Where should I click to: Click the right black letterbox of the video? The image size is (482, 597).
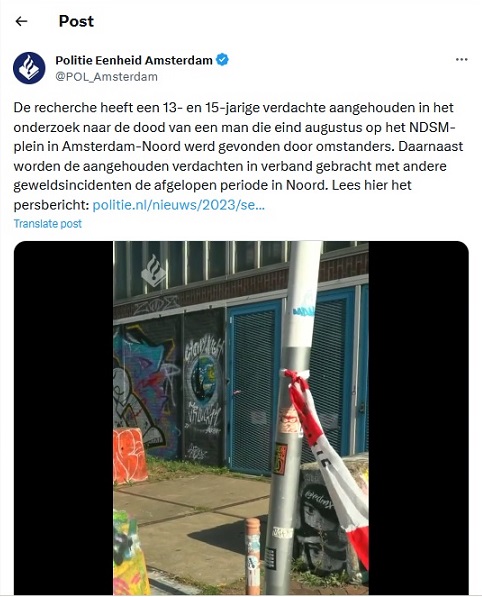(418, 418)
